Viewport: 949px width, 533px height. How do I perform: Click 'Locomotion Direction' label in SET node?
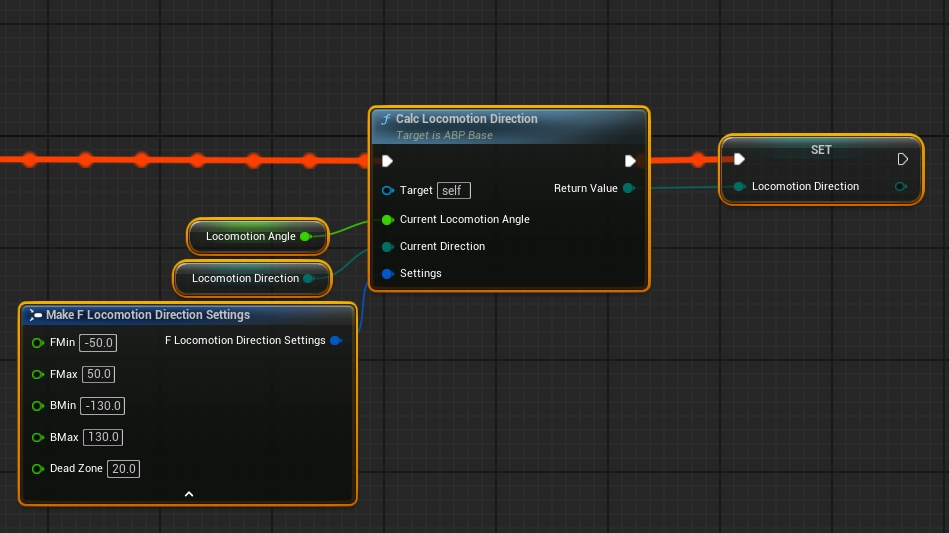(805, 186)
